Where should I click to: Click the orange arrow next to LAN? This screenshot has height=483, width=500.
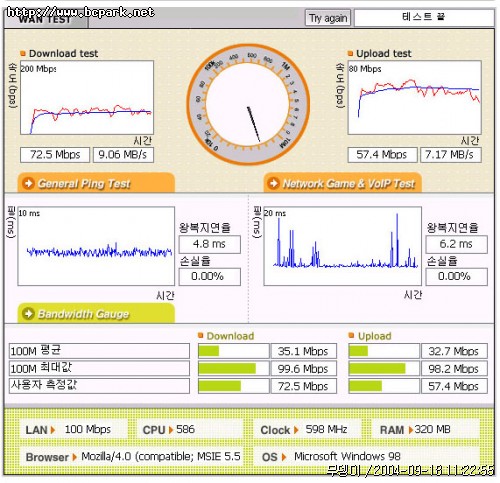point(53,430)
